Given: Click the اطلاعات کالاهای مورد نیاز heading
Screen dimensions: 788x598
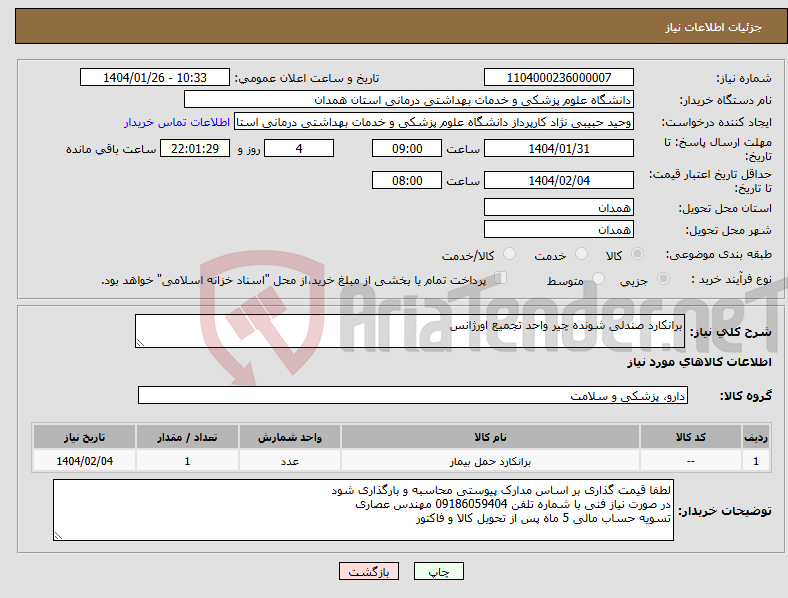Looking at the screenshot, I should (x=699, y=362).
